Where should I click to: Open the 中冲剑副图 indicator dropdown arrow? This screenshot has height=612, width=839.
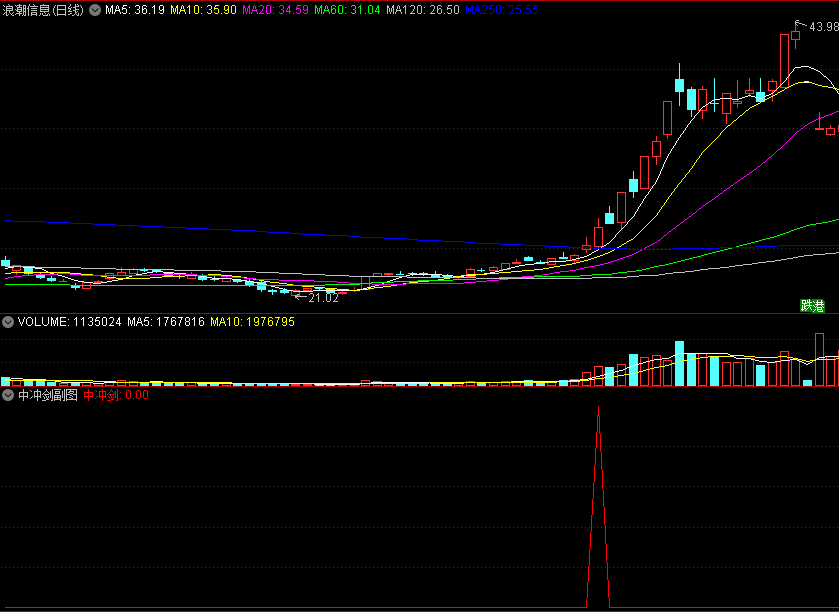(8, 395)
